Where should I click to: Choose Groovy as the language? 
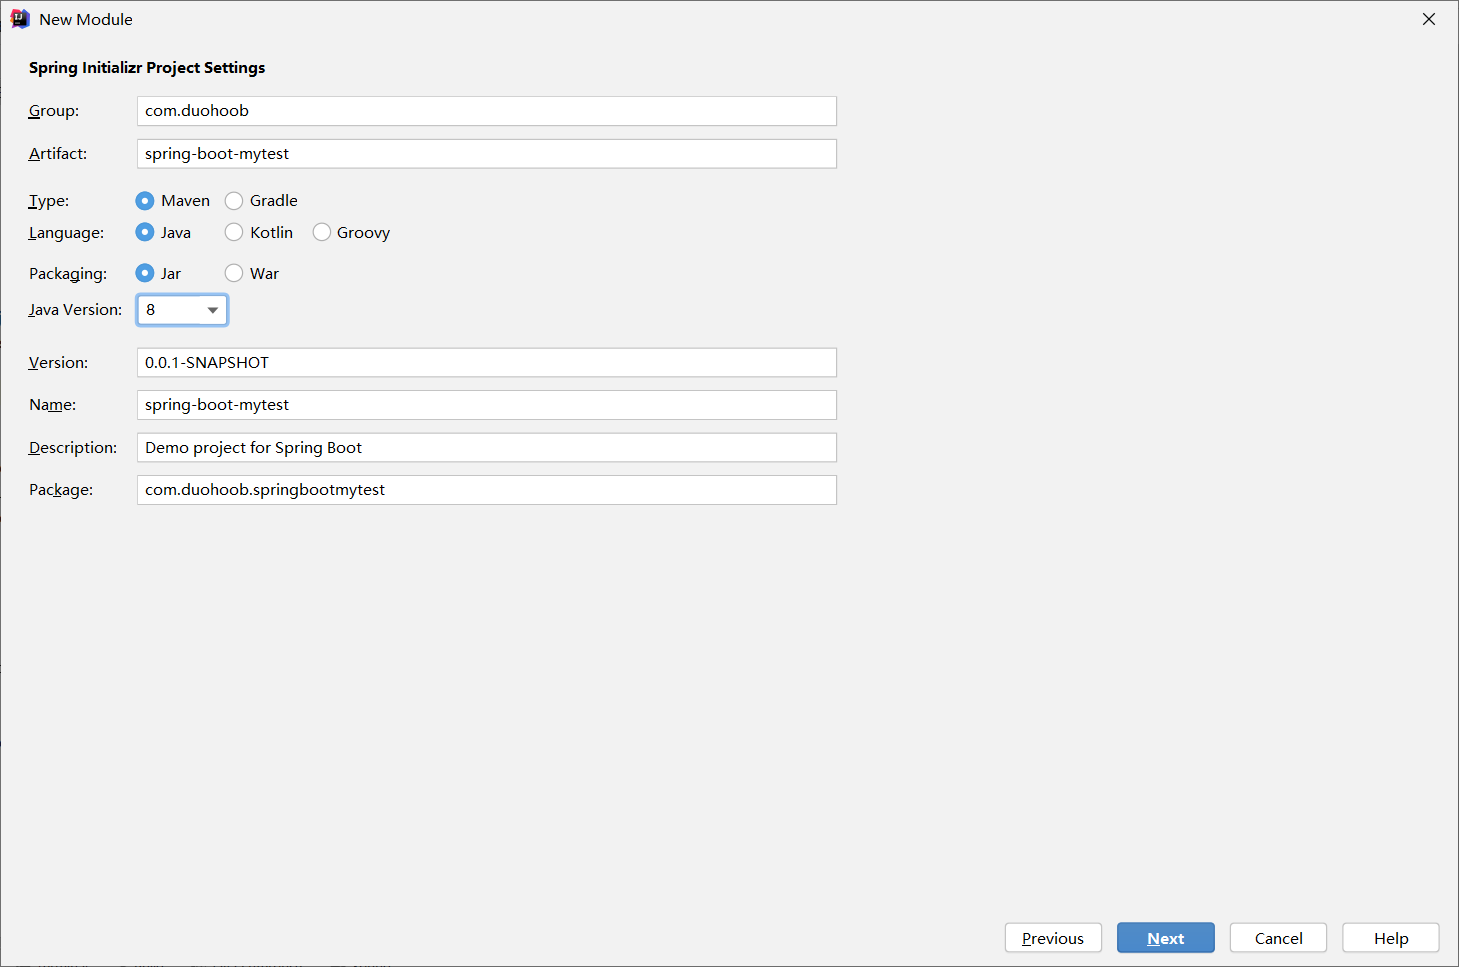[x=351, y=233]
